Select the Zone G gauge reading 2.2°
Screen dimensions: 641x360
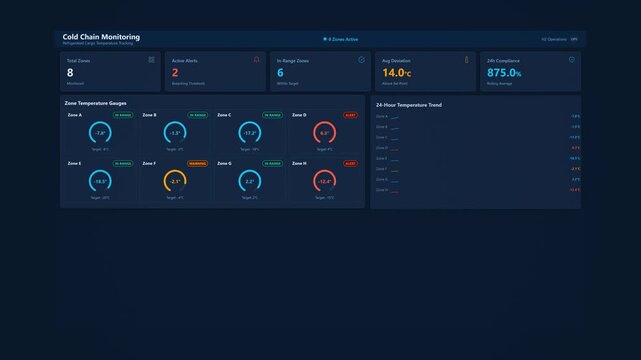250,181
